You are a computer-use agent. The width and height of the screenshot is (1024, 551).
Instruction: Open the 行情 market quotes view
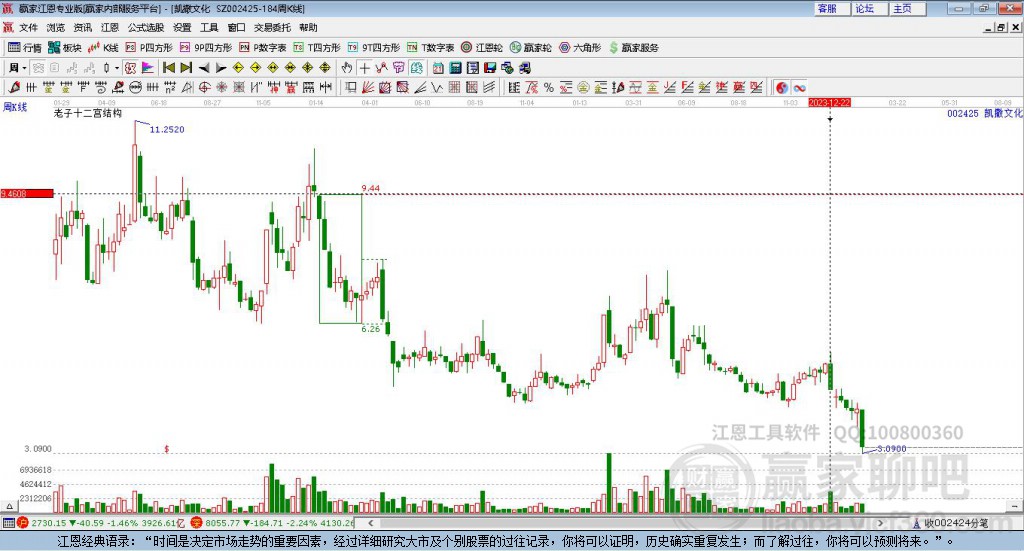24,48
